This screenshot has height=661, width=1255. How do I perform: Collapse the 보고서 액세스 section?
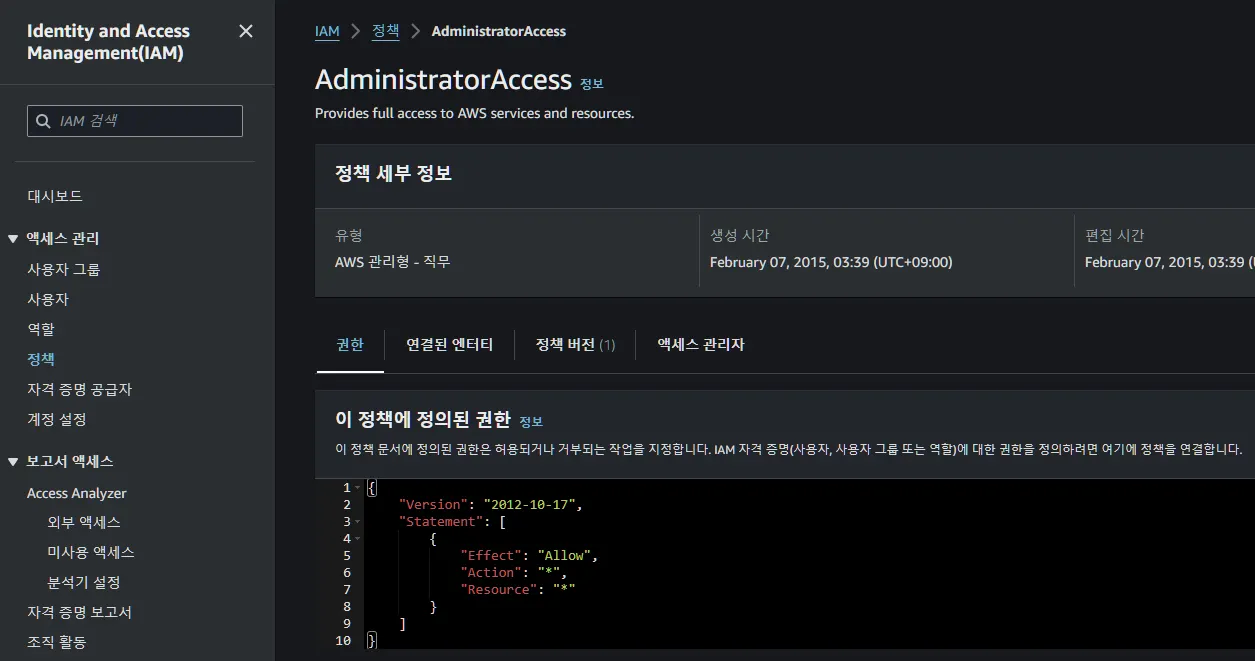click(x=13, y=461)
